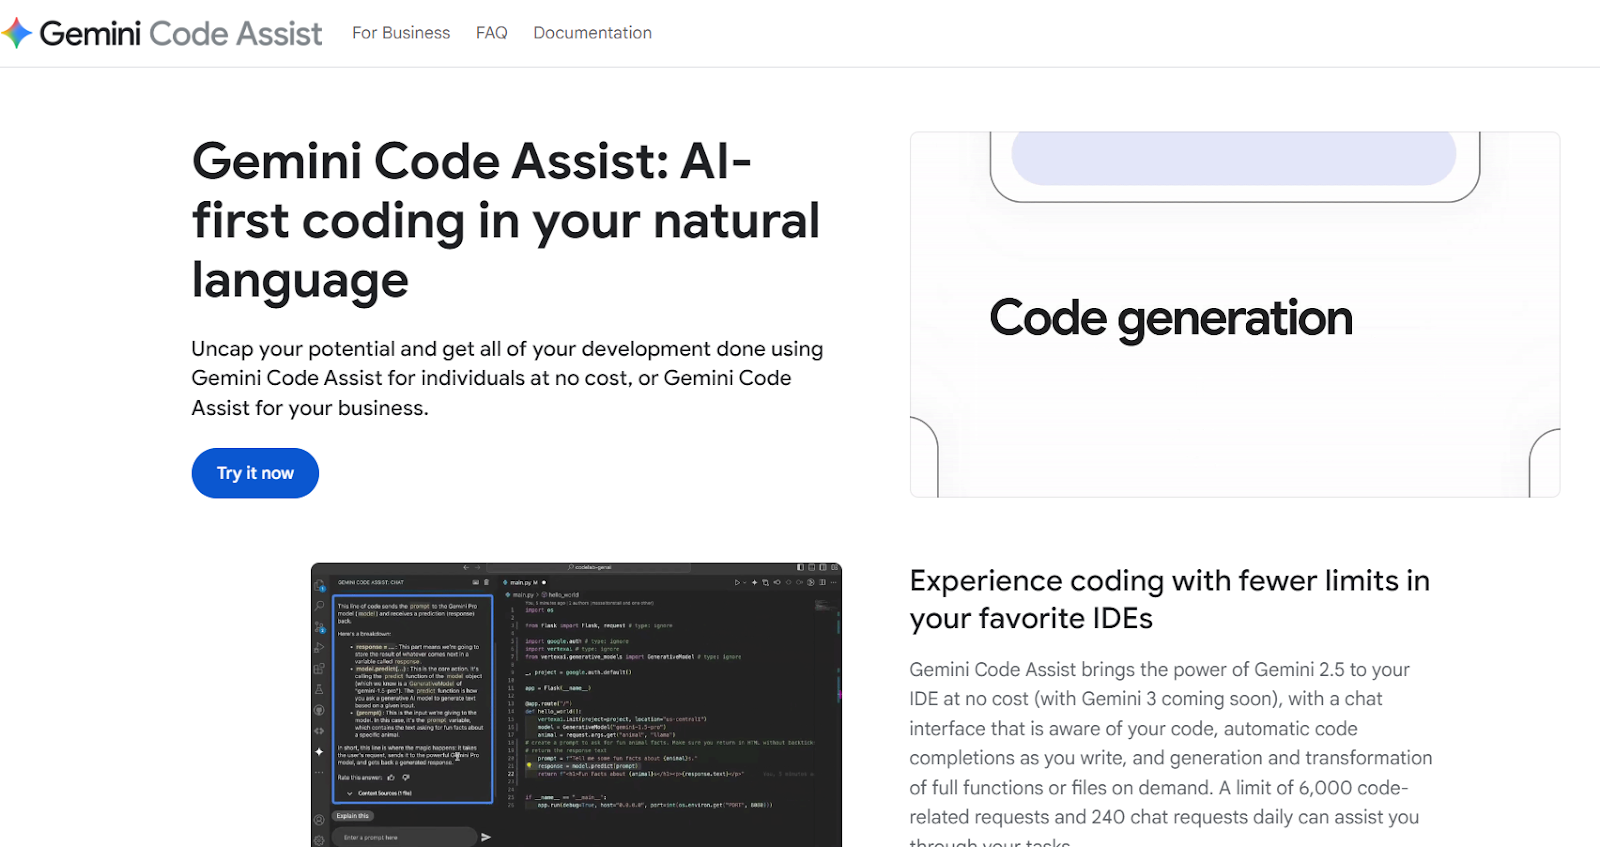Click the GitHub icon in IDE sidebar
Screen dimensions: 1600x847
(x=319, y=710)
